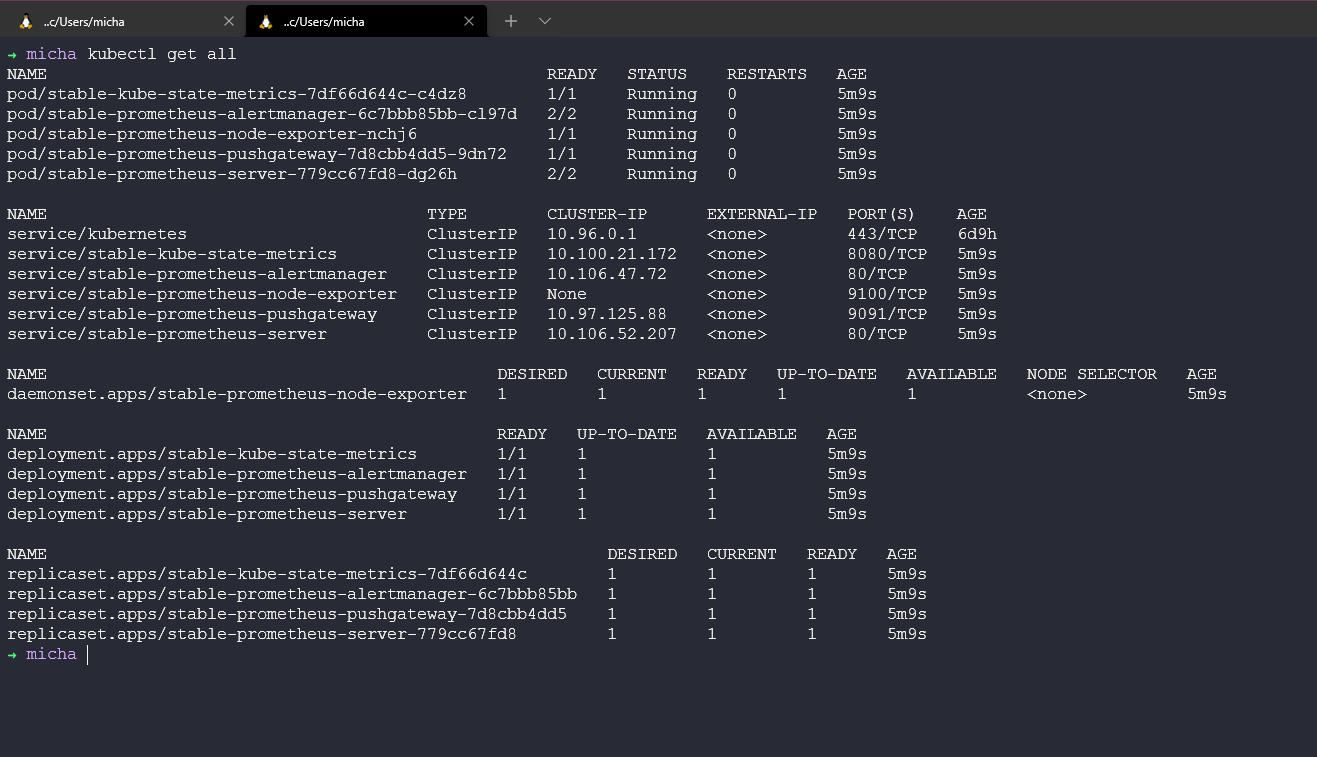1317x757 pixels.
Task: Click the NODE SELECTOR column header
Action: pos(1091,374)
